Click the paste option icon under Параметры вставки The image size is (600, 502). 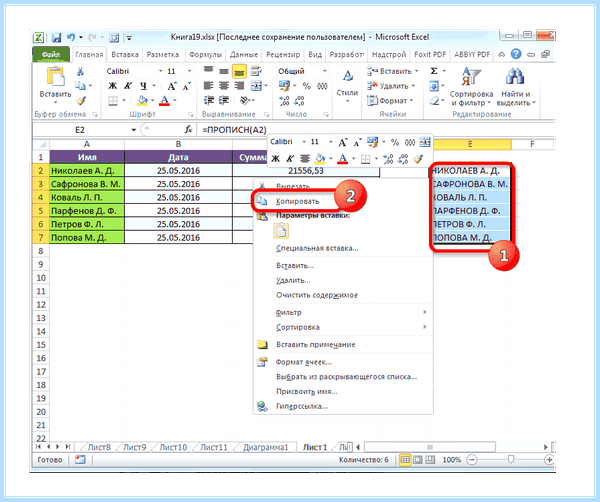click(x=281, y=231)
